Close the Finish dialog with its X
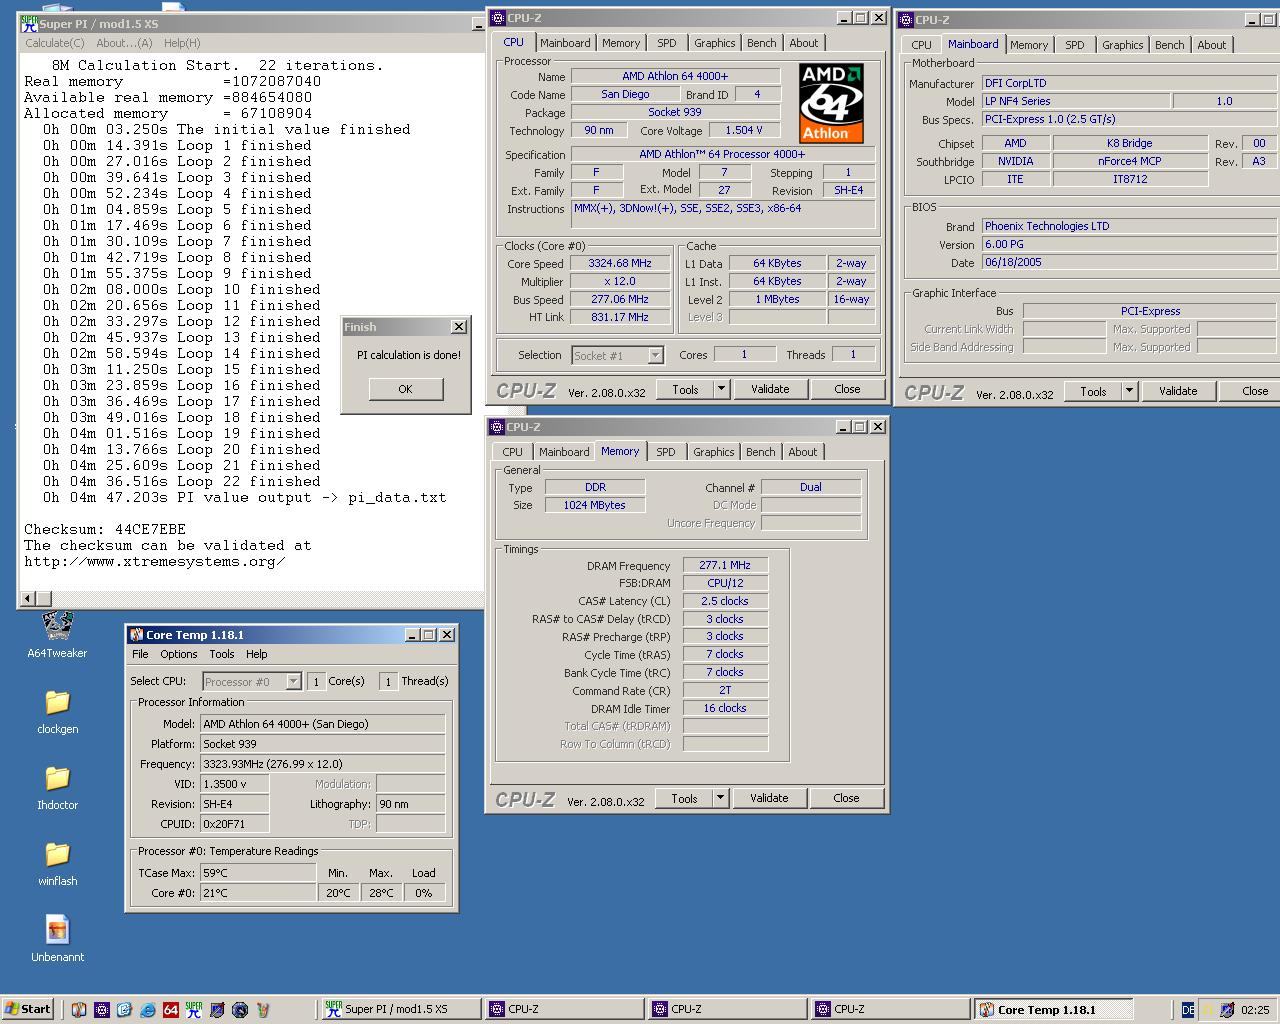Viewport: 1280px width, 1024px height. pos(459,327)
